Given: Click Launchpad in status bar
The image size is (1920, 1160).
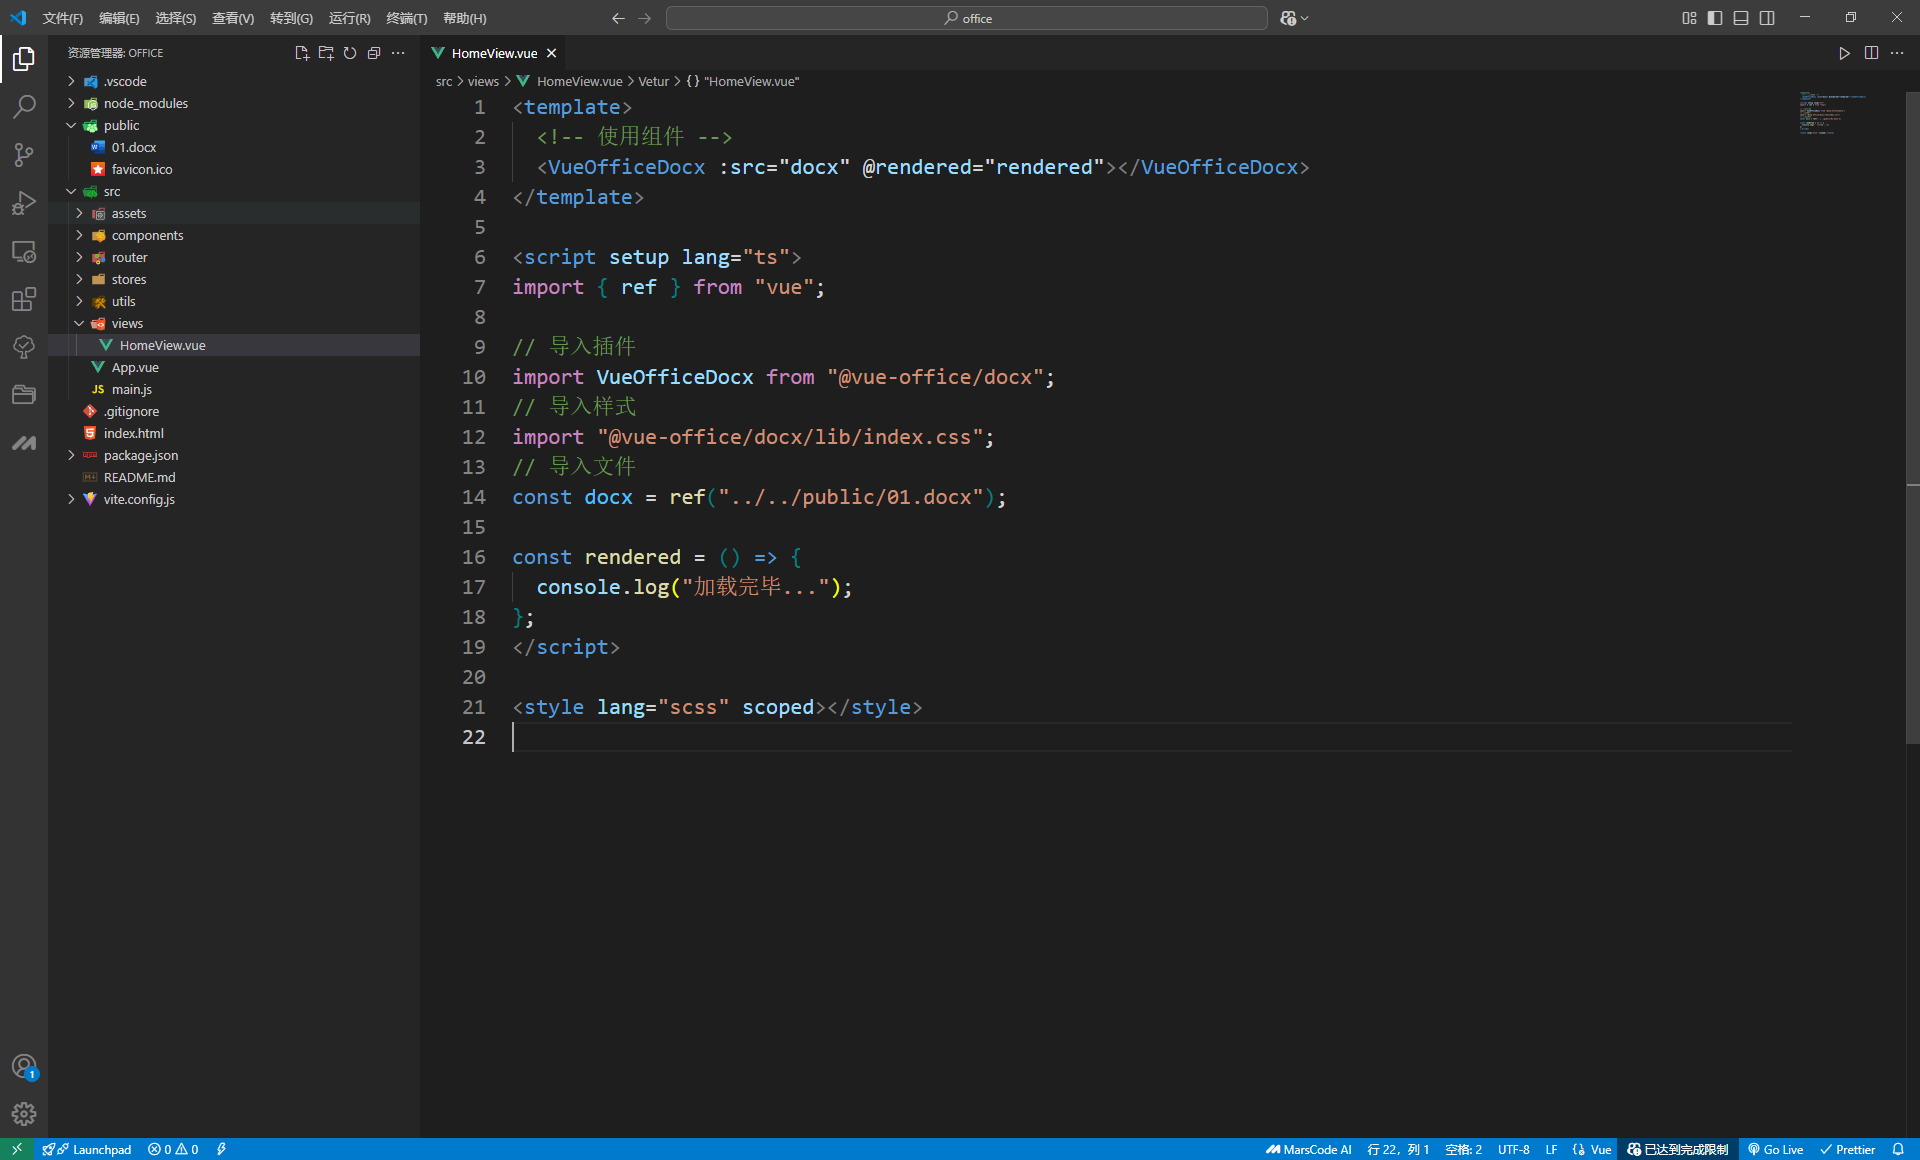Looking at the screenshot, I should (87, 1150).
